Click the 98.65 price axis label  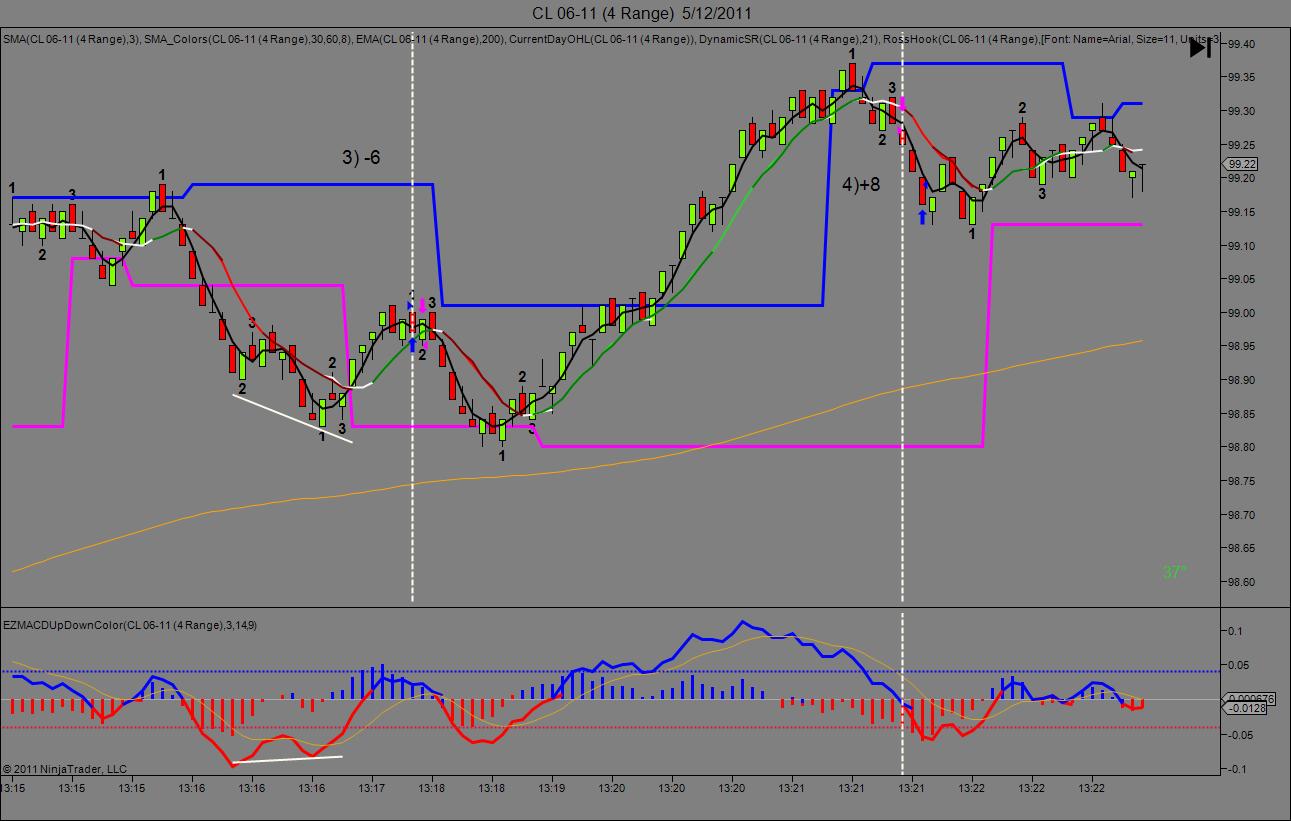click(x=1243, y=549)
